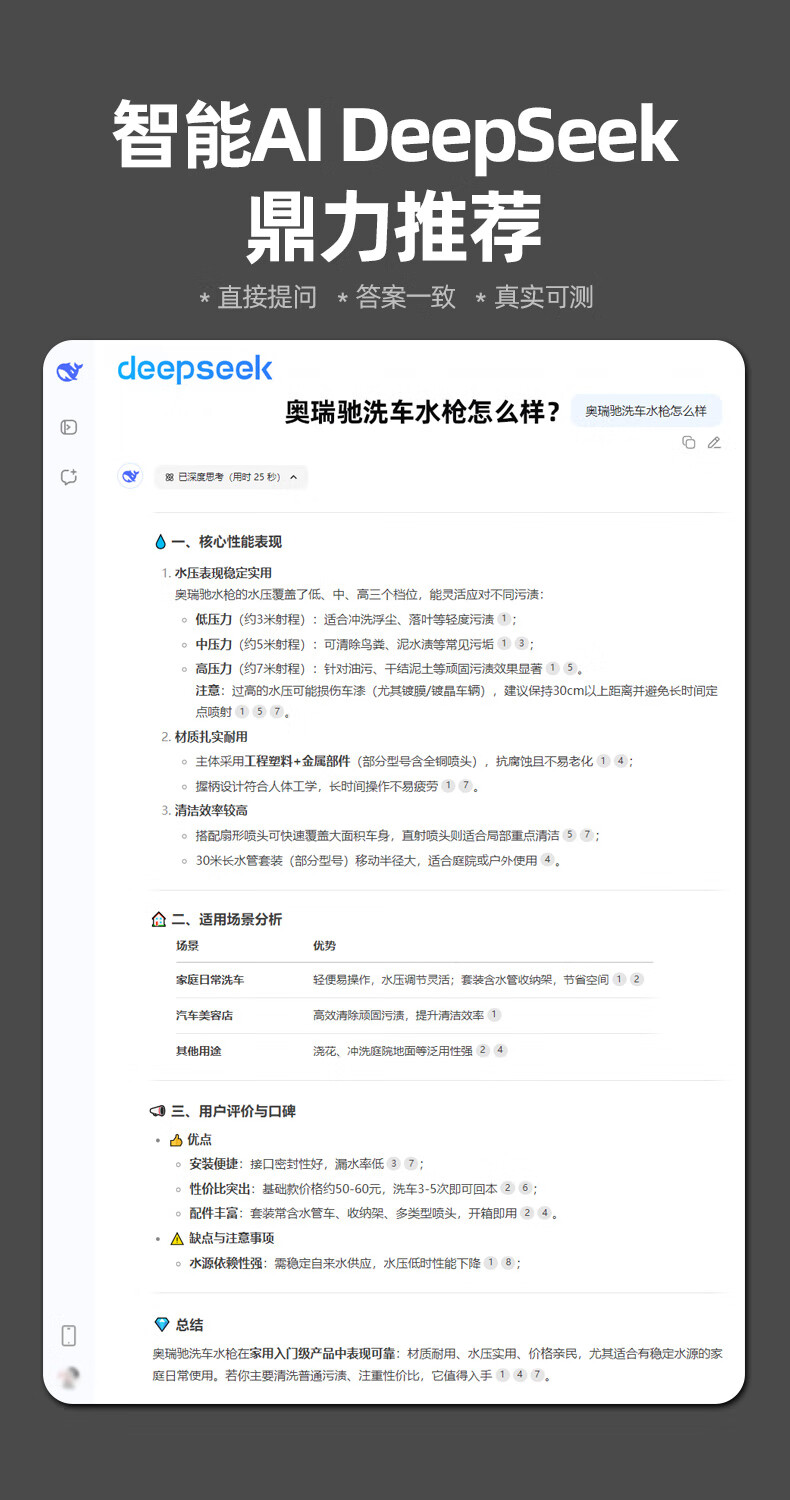Open the mobile app phone icon

69,1335
